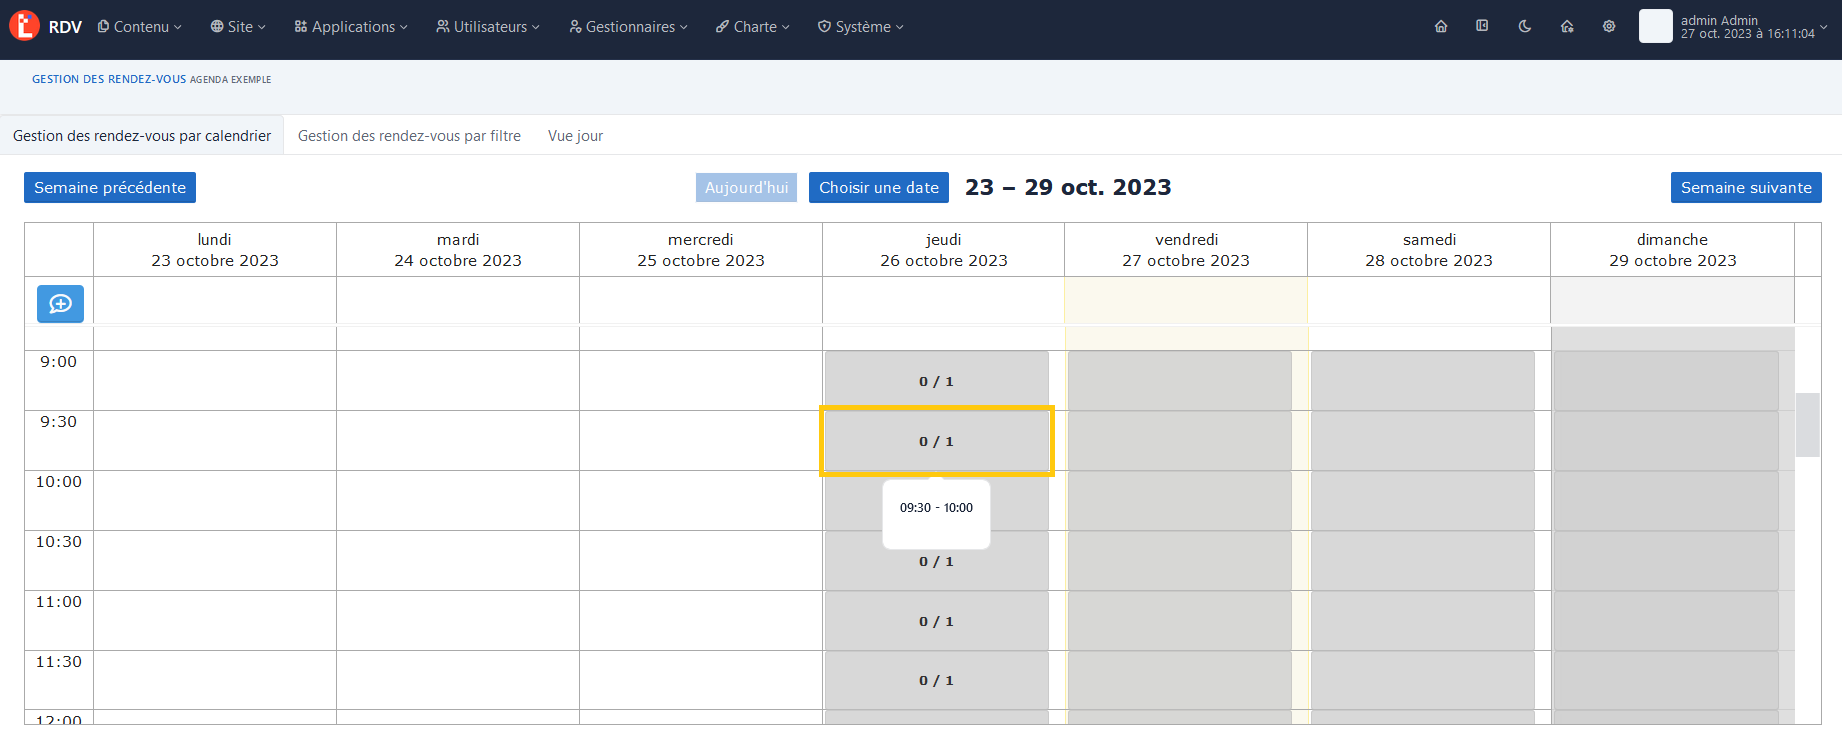
Task: Open the Utilisateurs menu
Action: coord(488,27)
